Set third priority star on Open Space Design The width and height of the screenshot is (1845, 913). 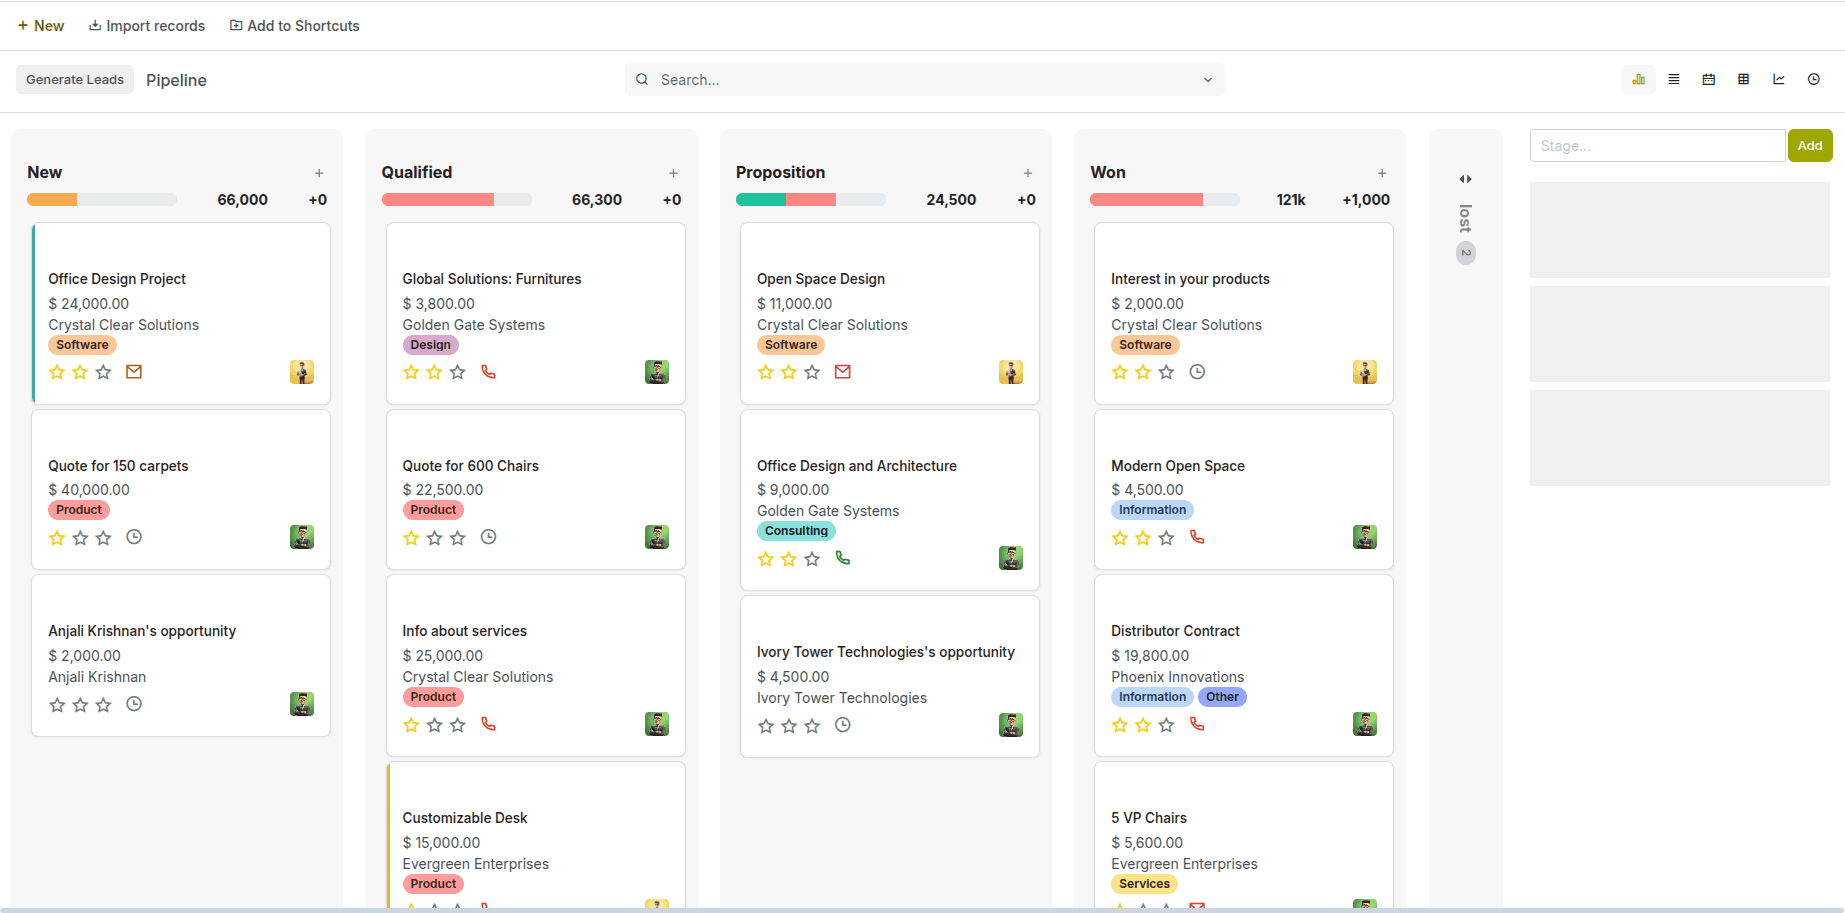tap(812, 373)
